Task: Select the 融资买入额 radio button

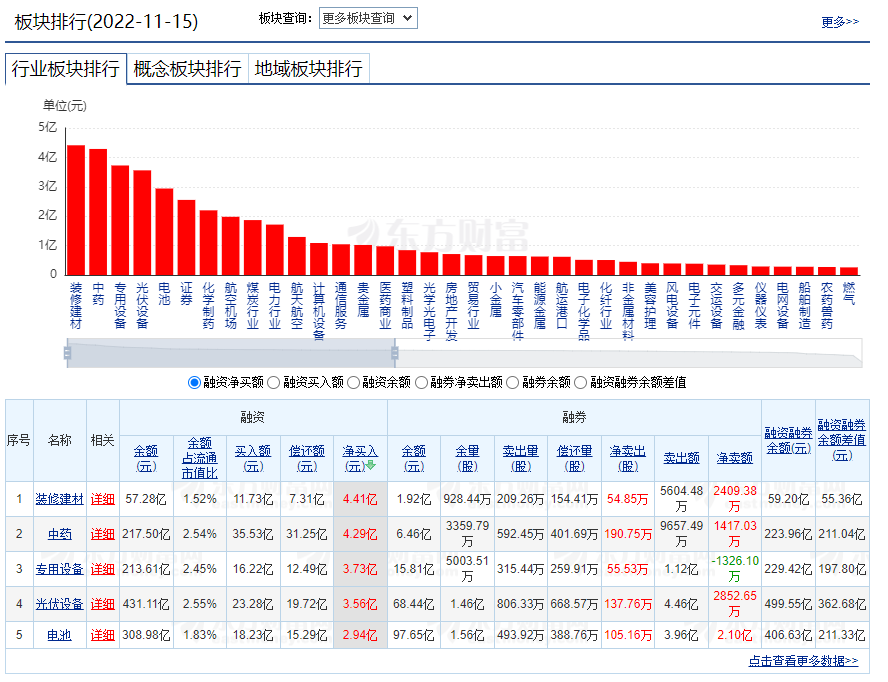Action: pyautogui.click(x=274, y=382)
